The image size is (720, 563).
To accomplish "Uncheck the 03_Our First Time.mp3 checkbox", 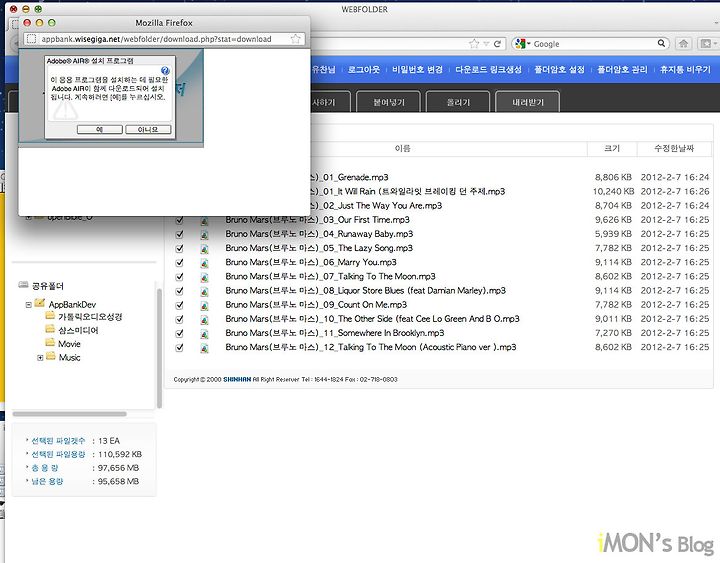I will pyautogui.click(x=180, y=220).
